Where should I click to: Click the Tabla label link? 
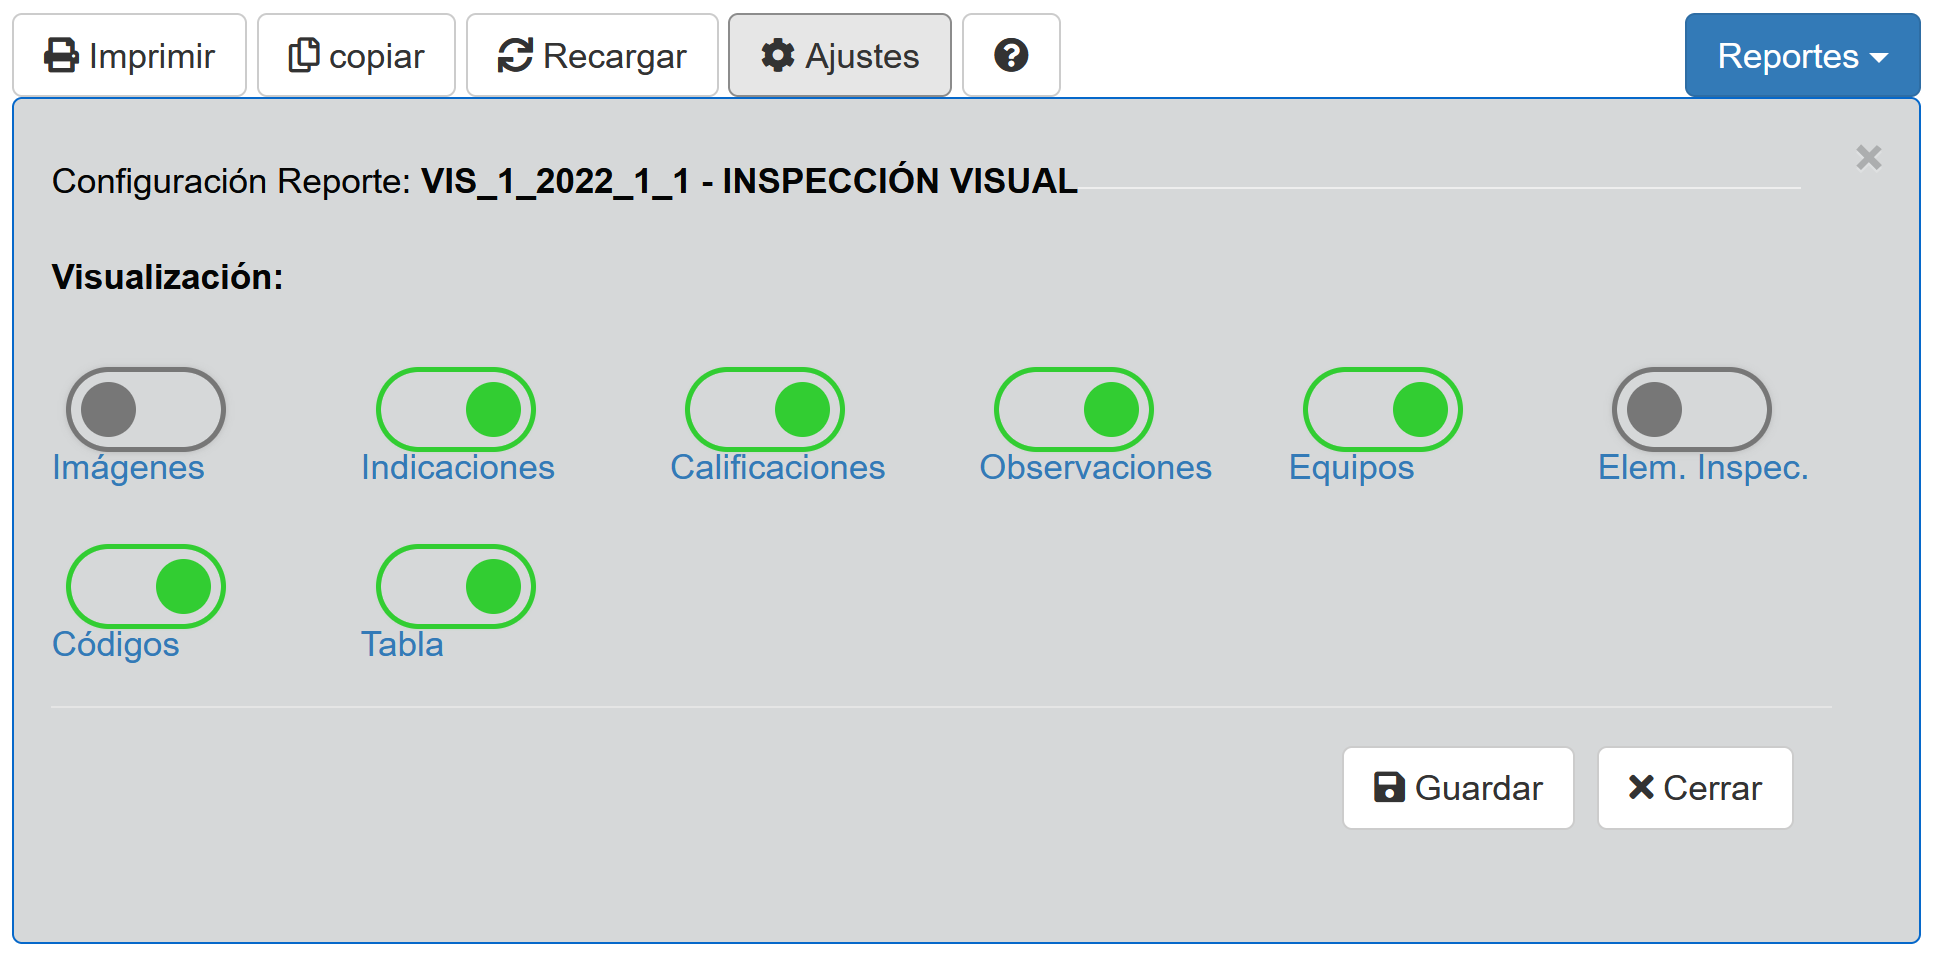point(402,645)
